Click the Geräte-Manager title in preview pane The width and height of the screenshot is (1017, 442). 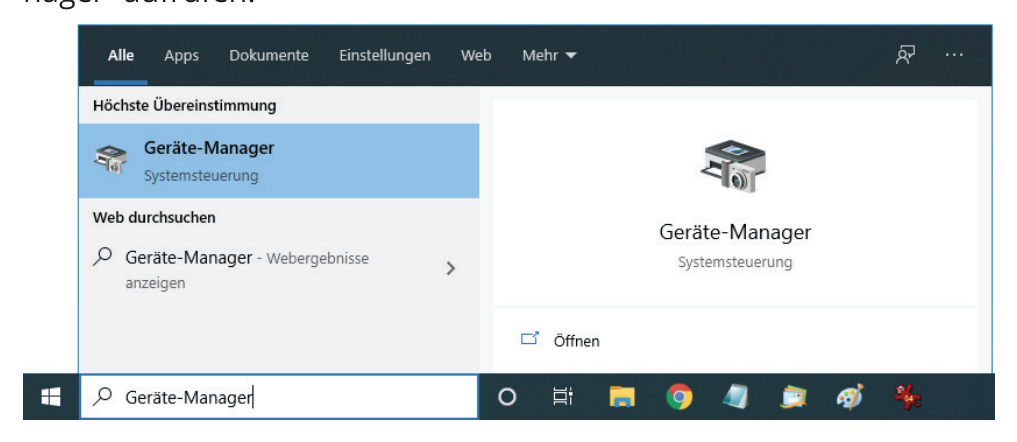pyautogui.click(x=735, y=232)
